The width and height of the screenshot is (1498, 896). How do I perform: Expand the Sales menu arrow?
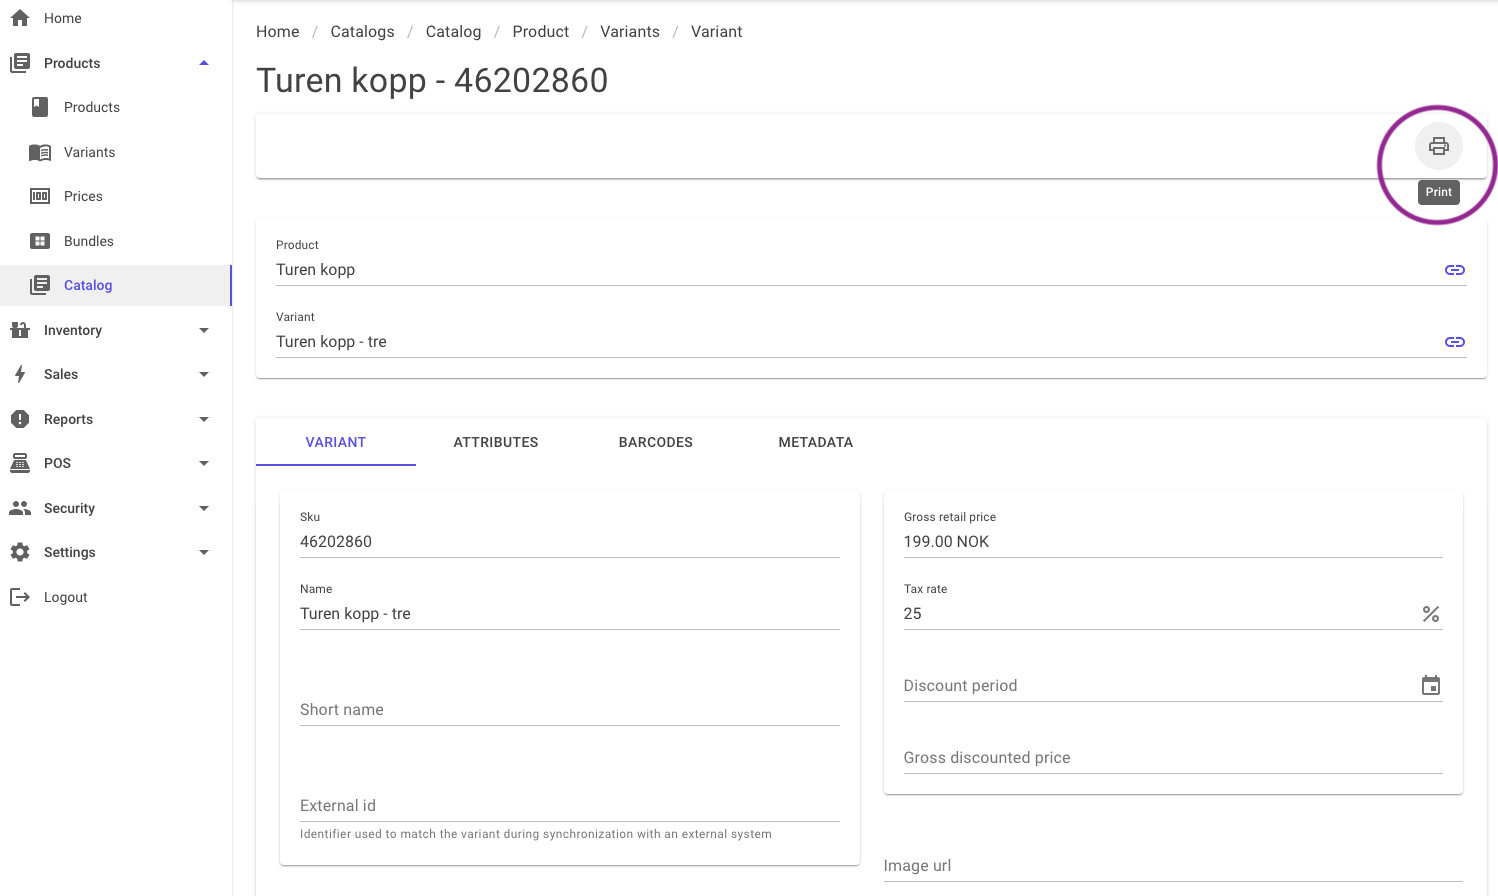click(x=204, y=374)
